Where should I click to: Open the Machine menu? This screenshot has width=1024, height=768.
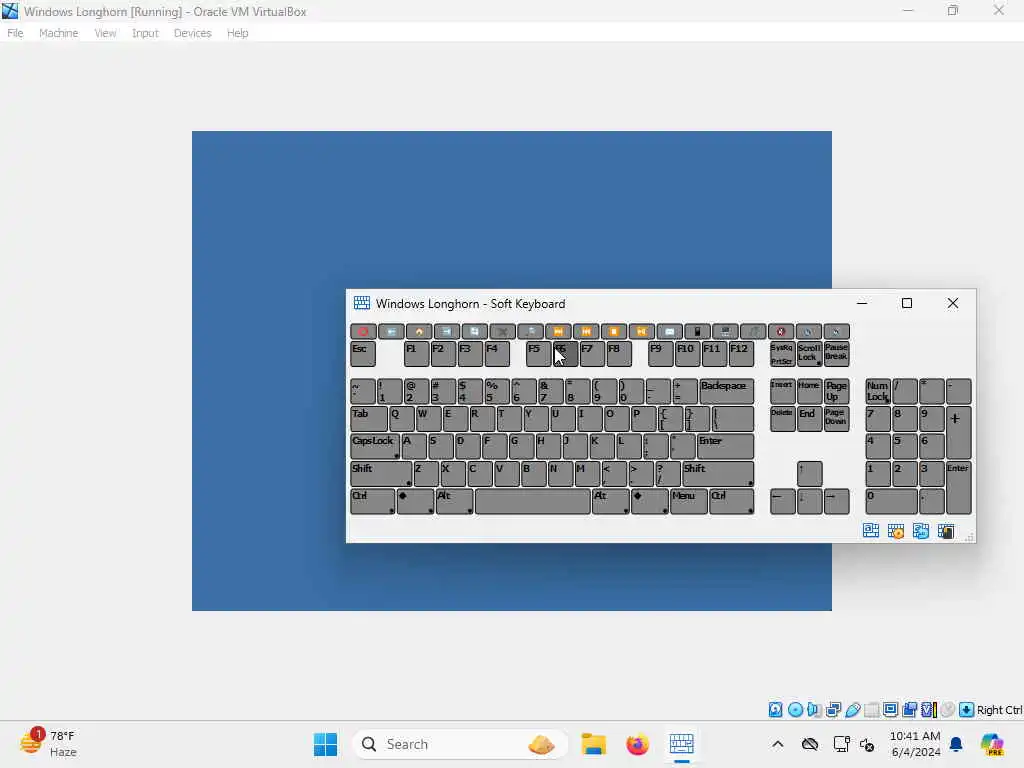point(58,33)
